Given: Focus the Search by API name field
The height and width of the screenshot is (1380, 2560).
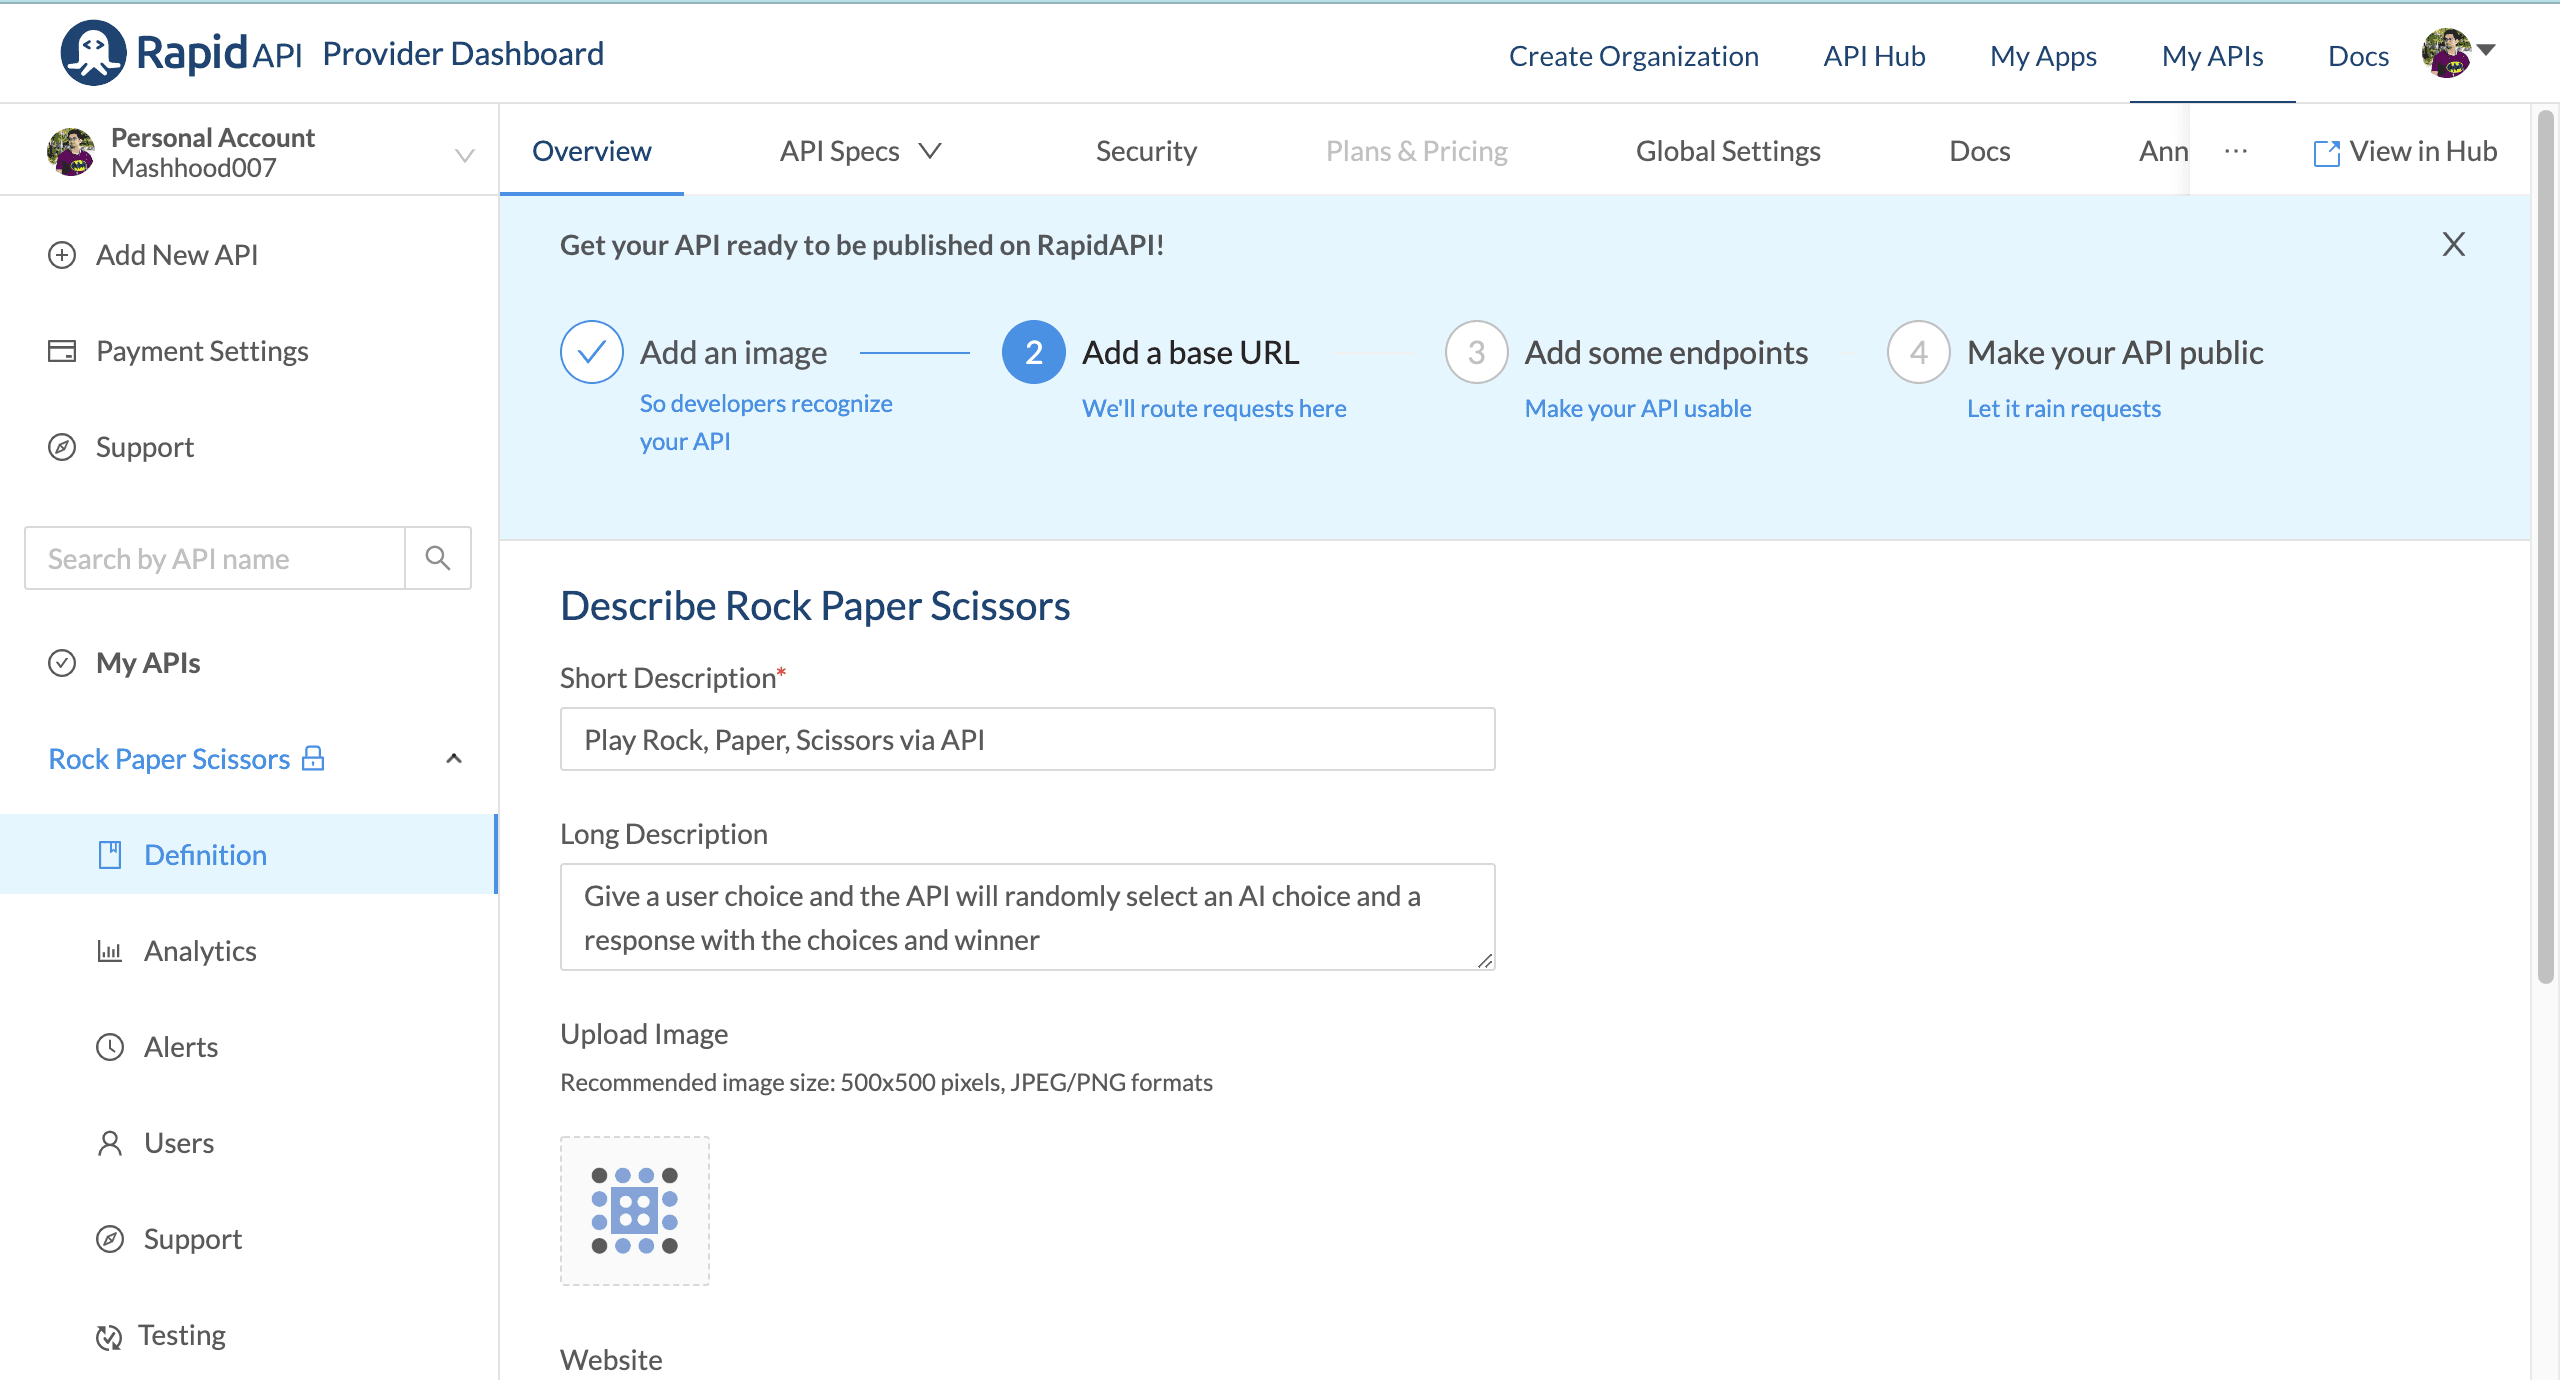Looking at the screenshot, I should coord(215,558).
